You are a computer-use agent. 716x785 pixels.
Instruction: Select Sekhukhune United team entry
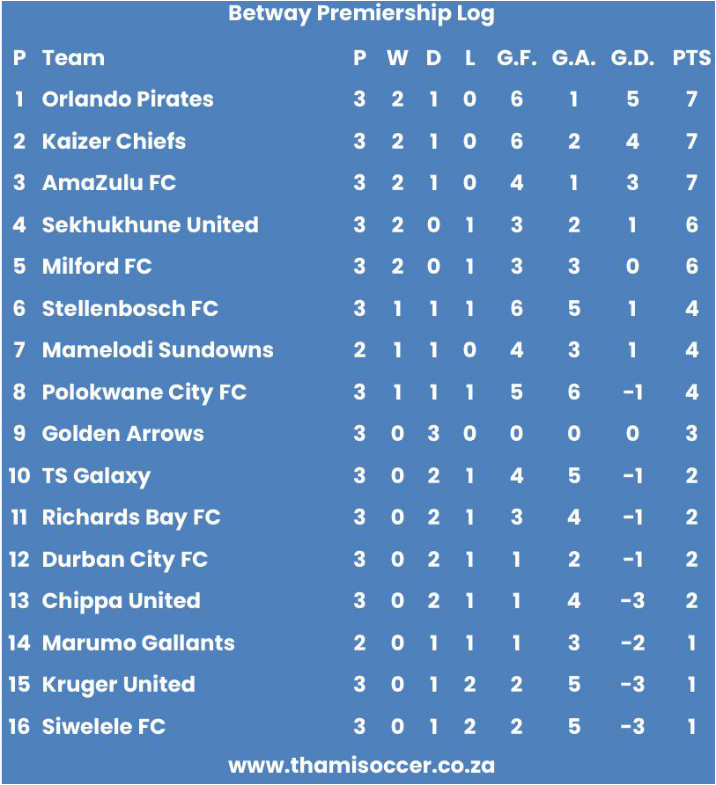coord(150,225)
